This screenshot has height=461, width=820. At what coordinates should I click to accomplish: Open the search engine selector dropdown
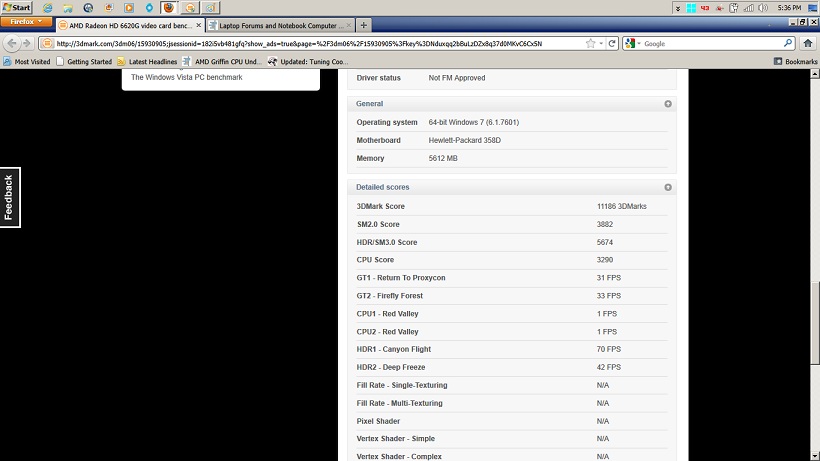pos(633,43)
